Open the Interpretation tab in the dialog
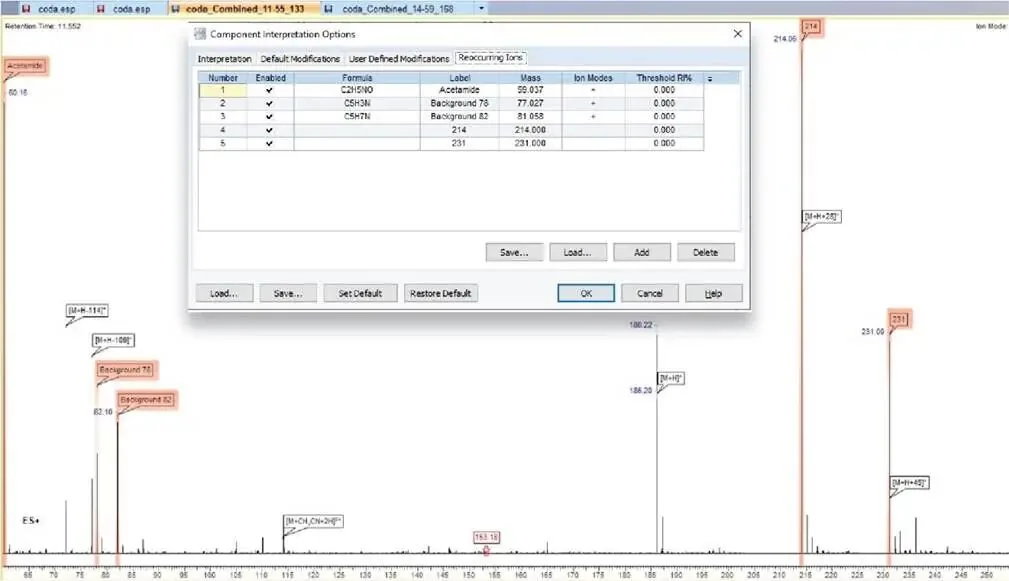1009x581 pixels. [224, 59]
